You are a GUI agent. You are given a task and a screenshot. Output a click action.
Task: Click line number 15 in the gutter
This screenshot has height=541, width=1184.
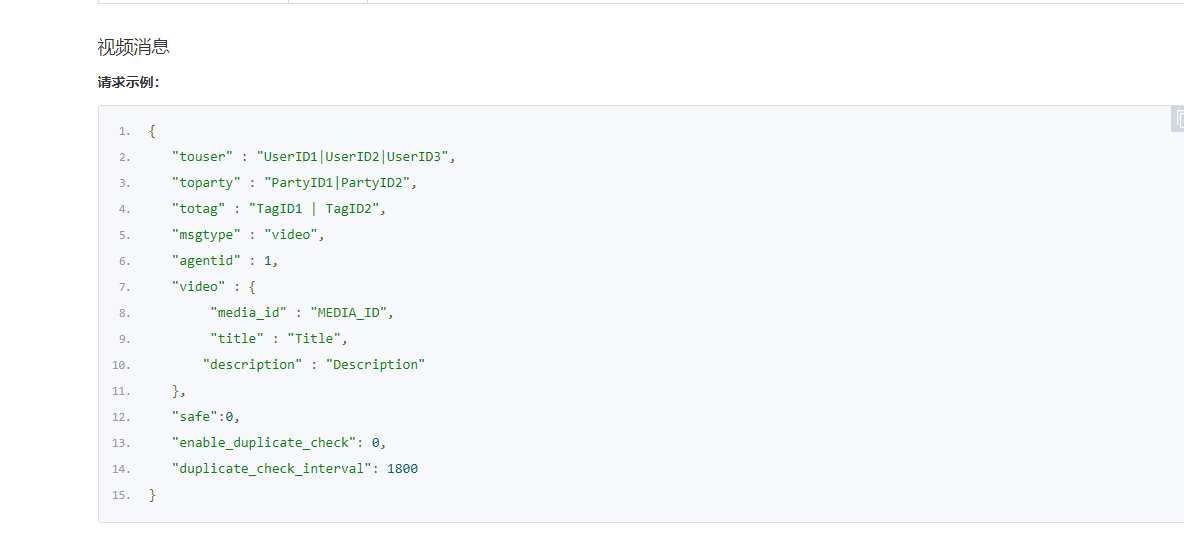122,495
